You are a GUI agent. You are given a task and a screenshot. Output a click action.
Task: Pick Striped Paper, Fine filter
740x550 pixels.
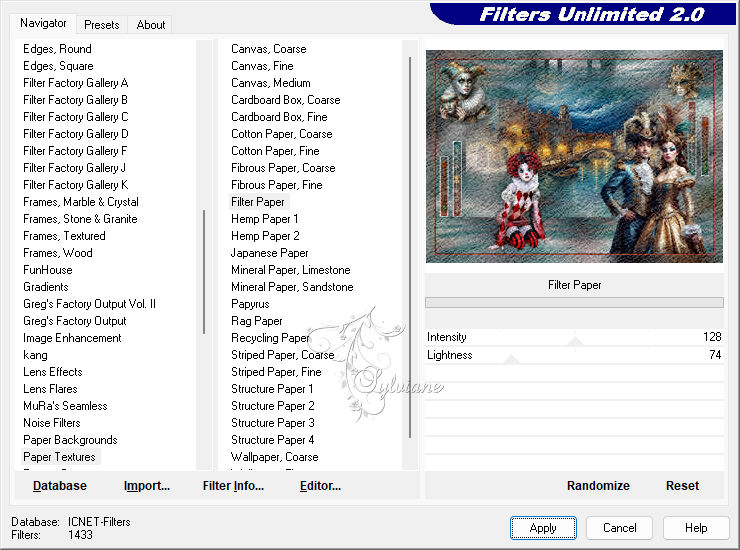[276, 372]
